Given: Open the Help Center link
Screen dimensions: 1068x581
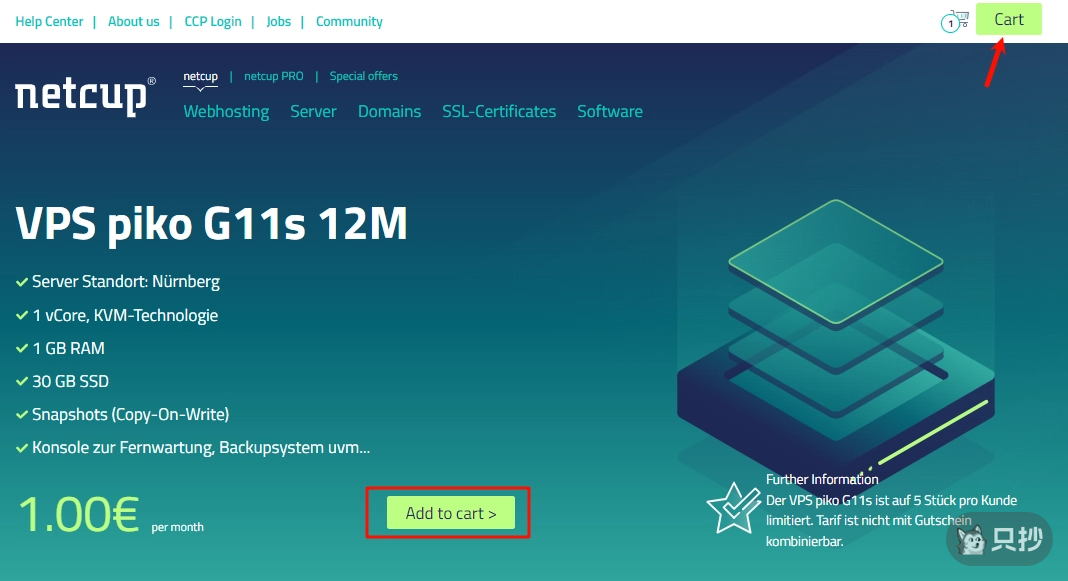Looking at the screenshot, I should point(49,21).
